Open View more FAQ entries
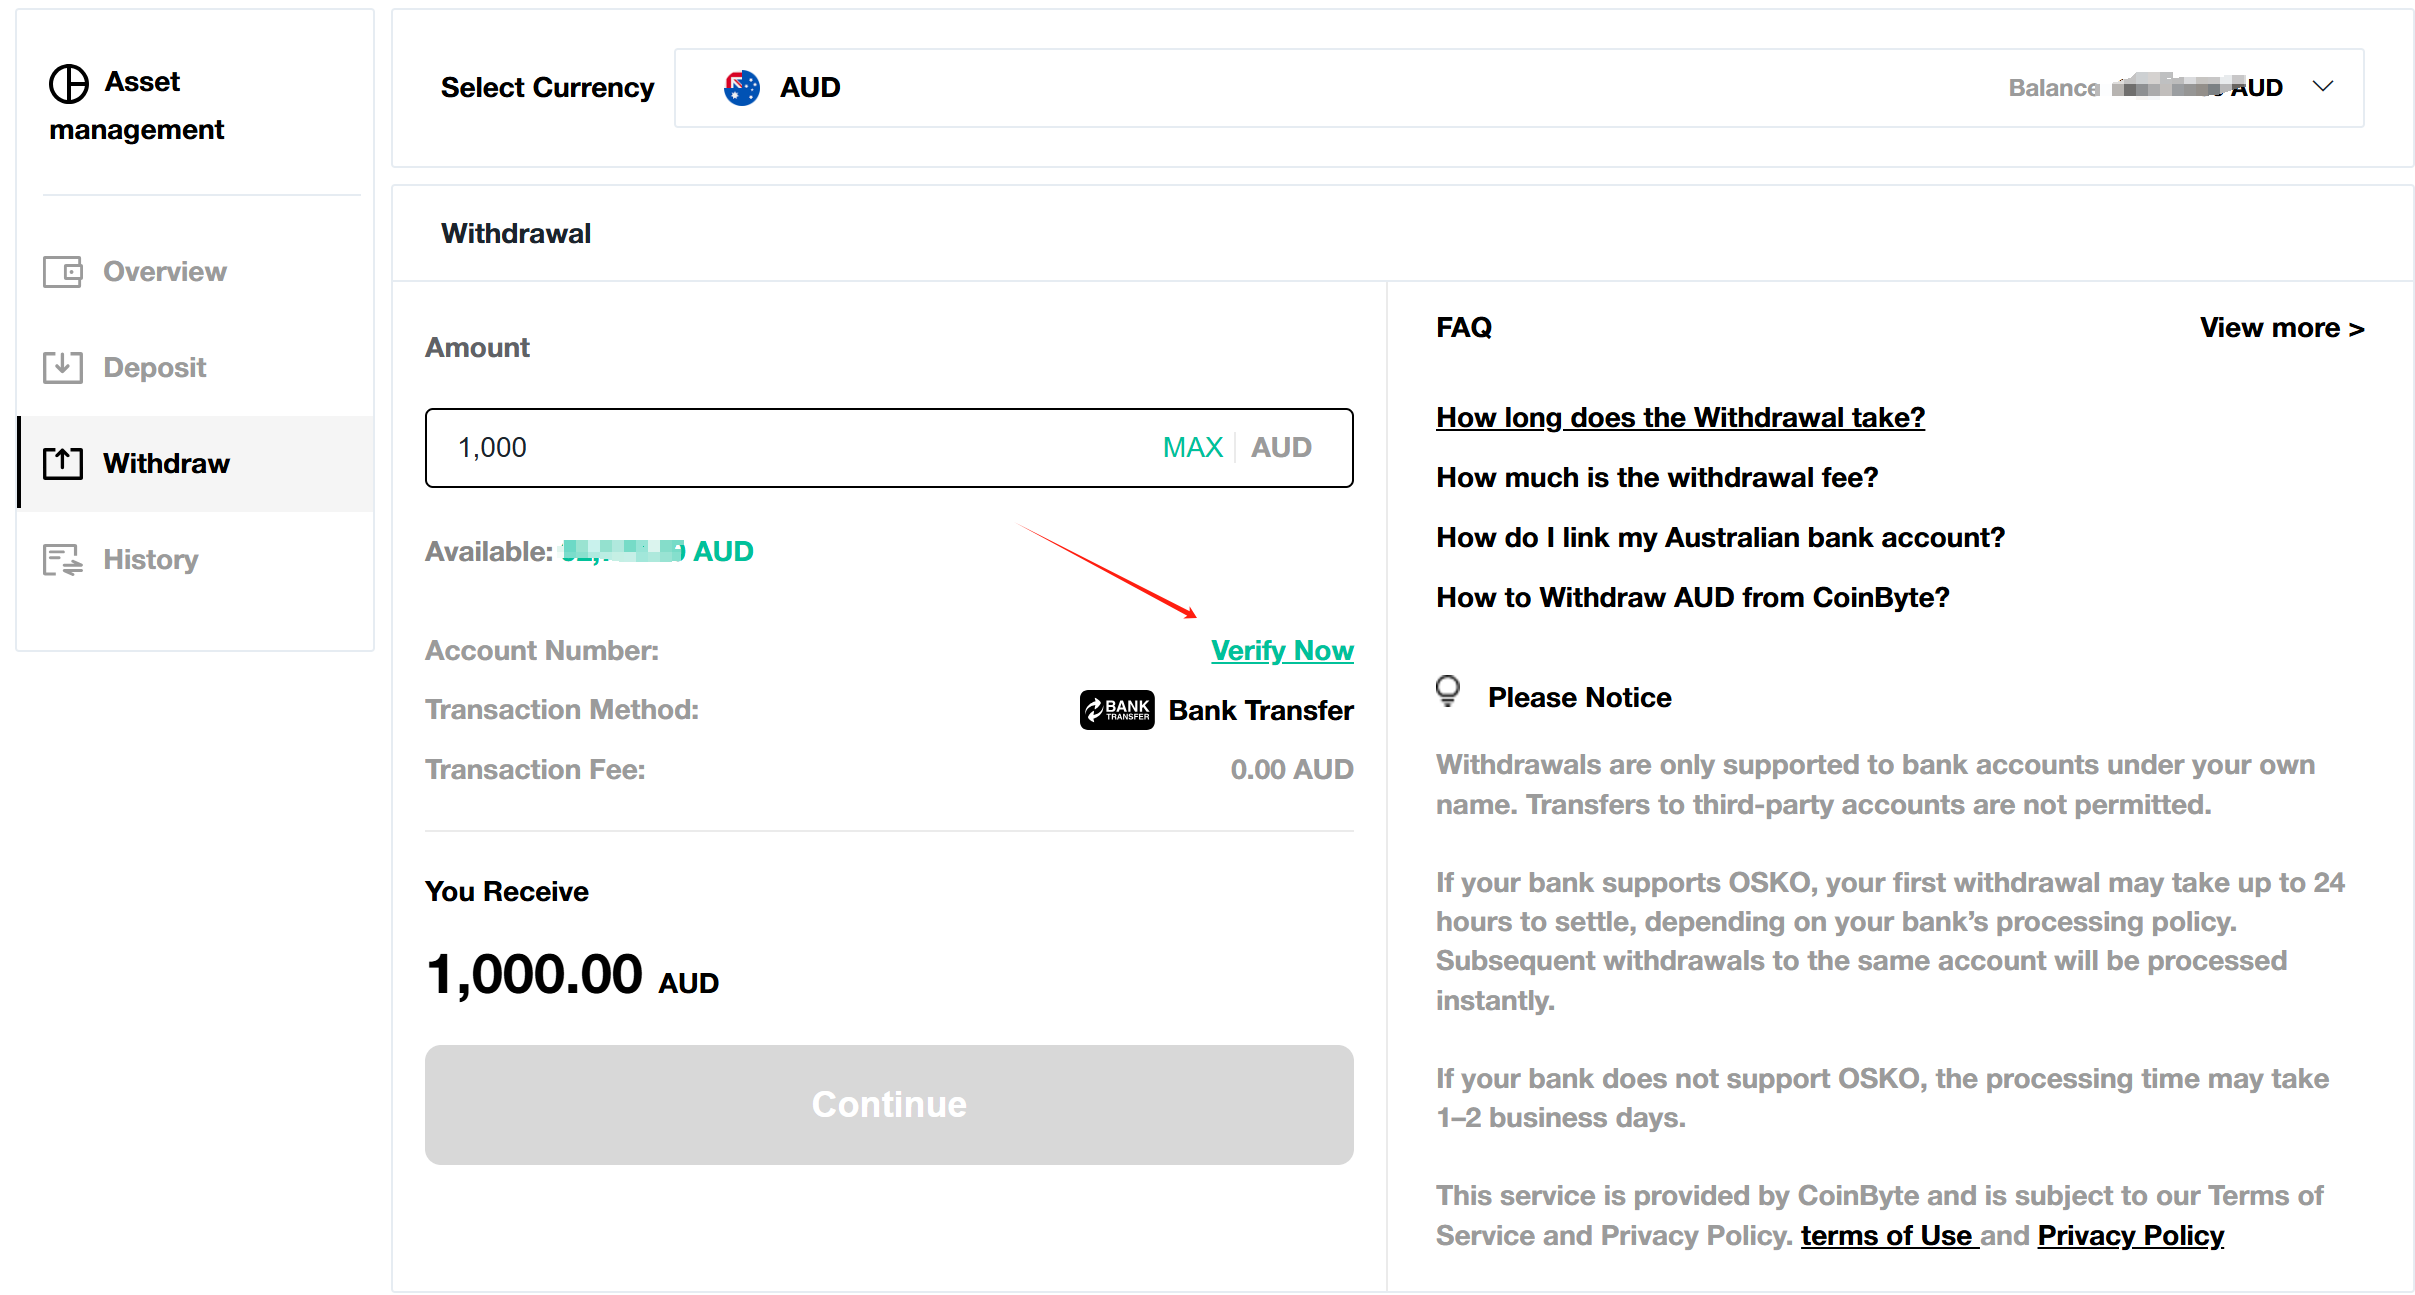This screenshot has height=1295, width=2415. pyautogui.click(x=2282, y=327)
